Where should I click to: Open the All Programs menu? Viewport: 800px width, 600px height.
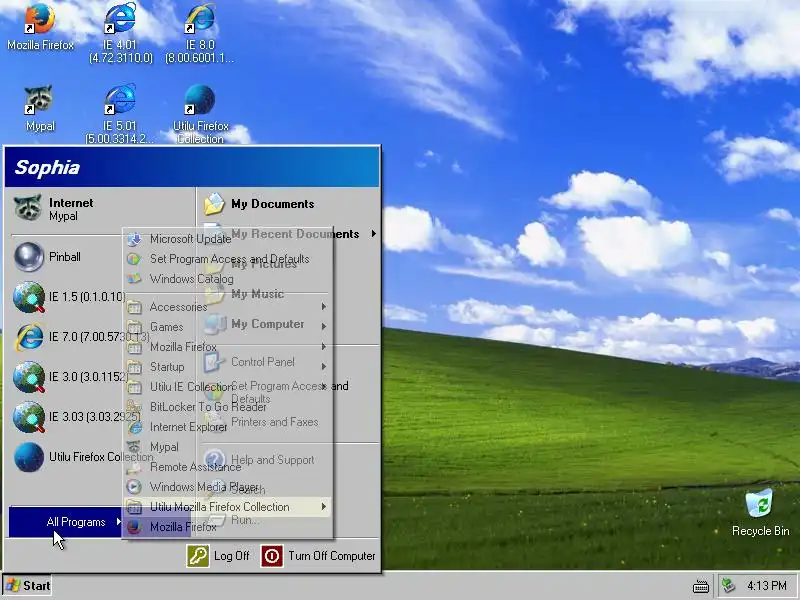point(65,522)
